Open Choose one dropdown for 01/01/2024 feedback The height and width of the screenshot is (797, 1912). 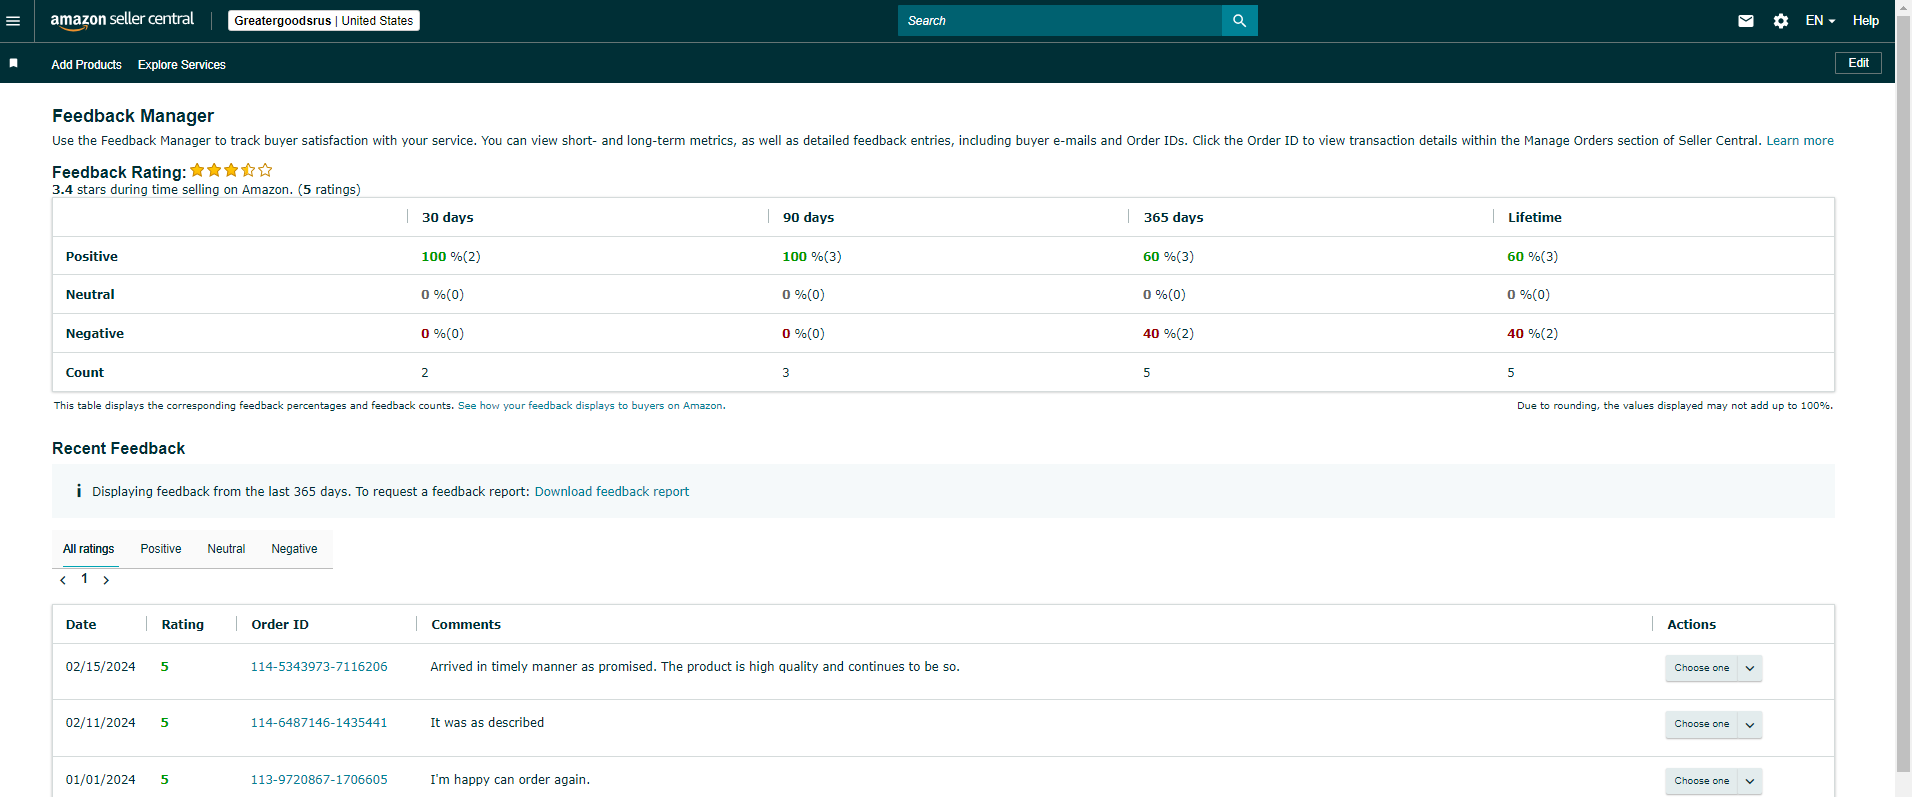1713,781
